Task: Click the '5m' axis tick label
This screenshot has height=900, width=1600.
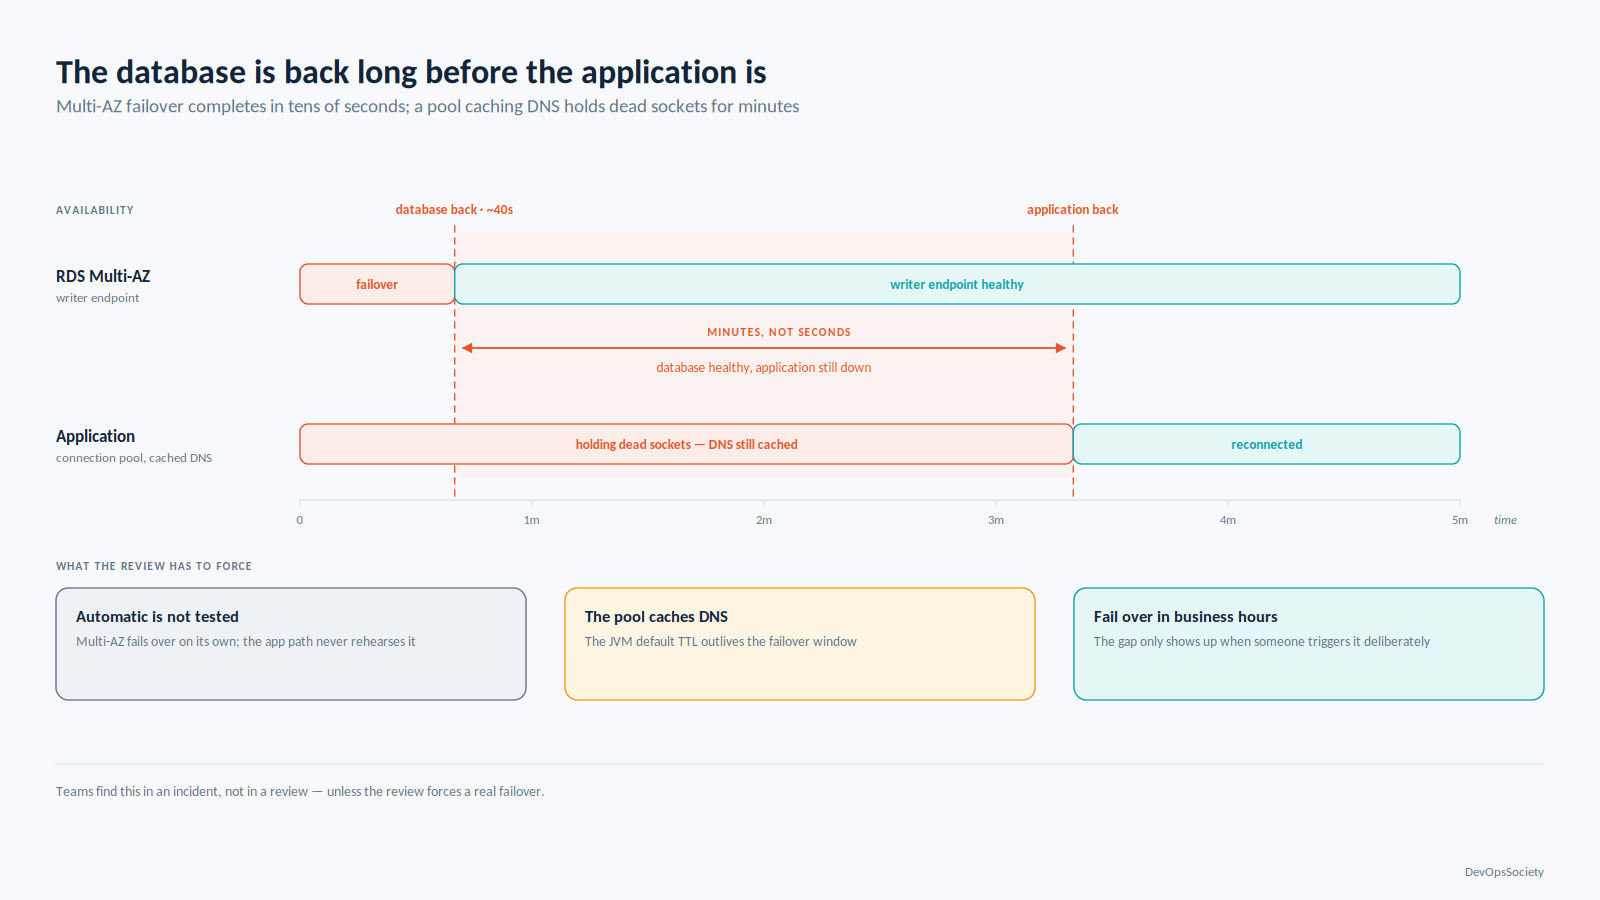Action: [1460, 520]
